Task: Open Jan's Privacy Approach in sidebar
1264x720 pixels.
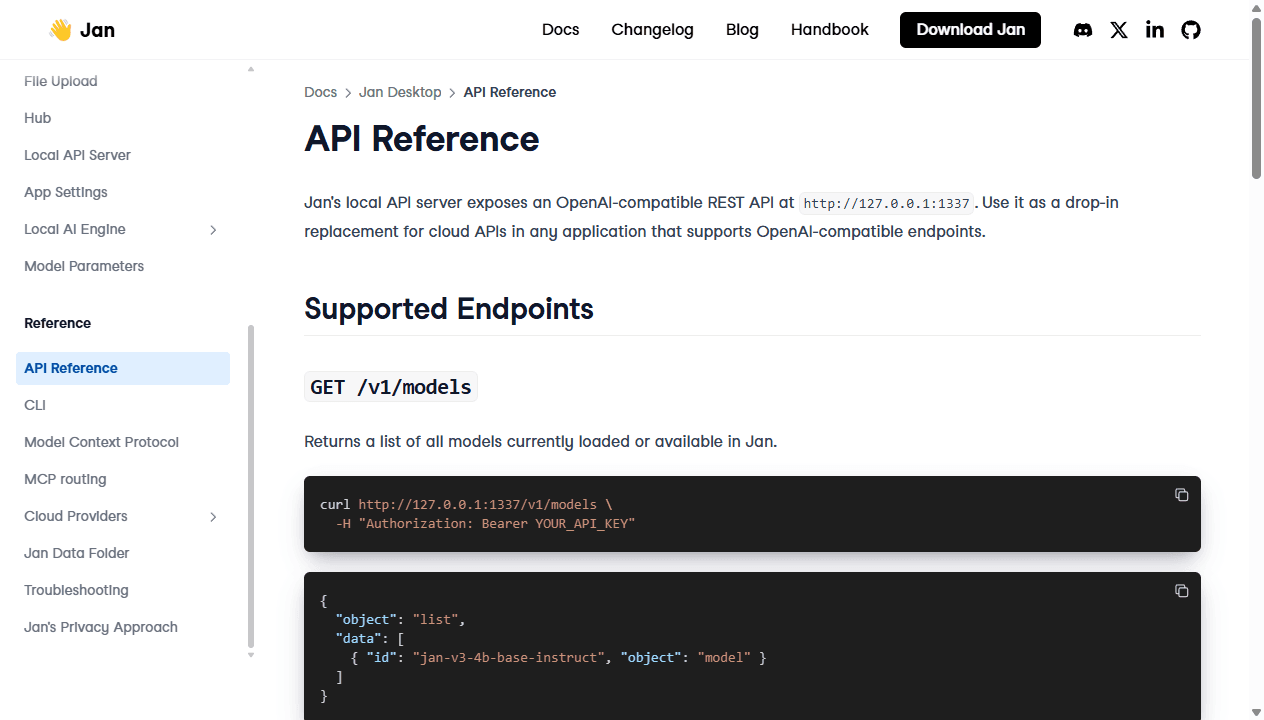Action: pos(101,627)
